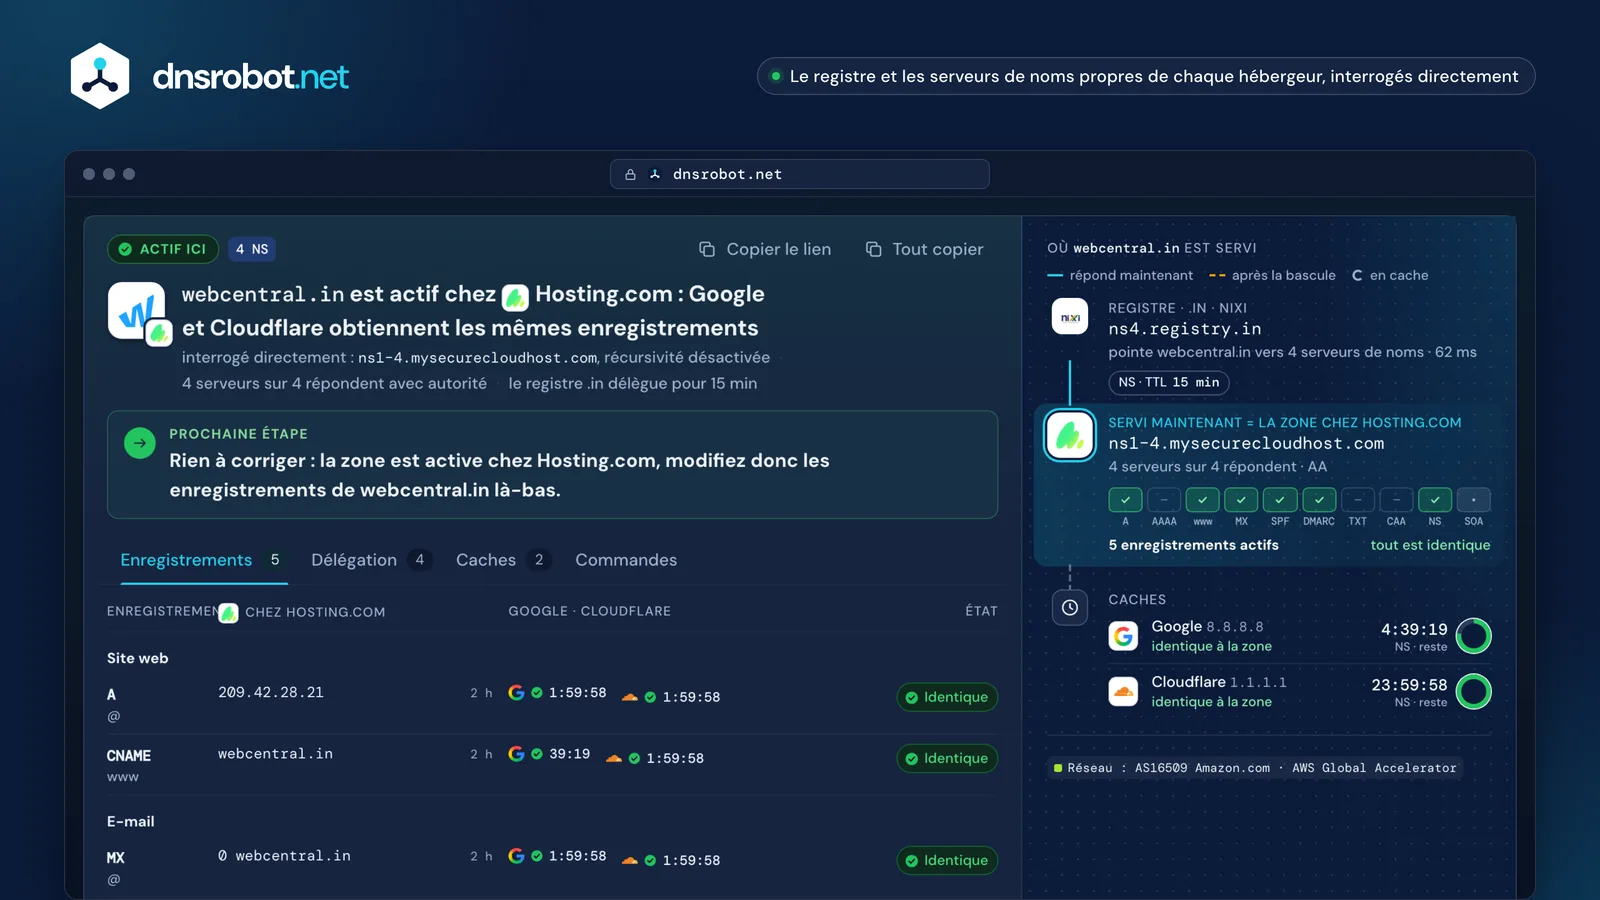This screenshot has width=1600, height=900.
Task: Switch to the Caches tab
Action: click(x=503, y=560)
